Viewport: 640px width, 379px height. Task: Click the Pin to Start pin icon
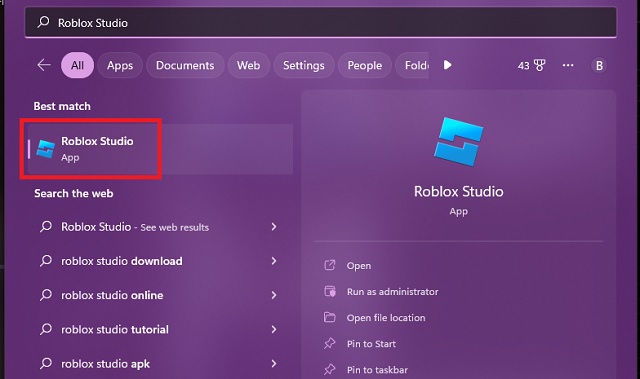coord(329,344)
